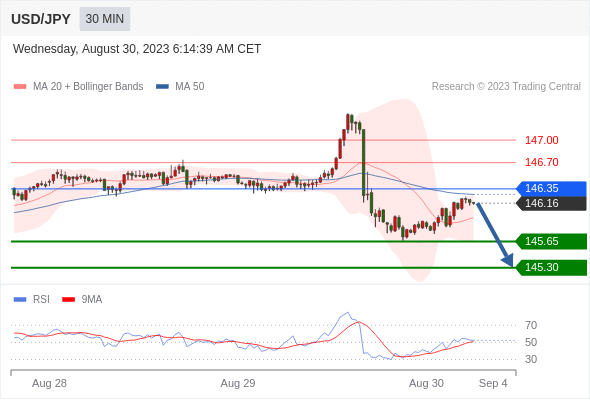Click the blue downward forecast arrow
Screen dimensions: 590x400
495,235
